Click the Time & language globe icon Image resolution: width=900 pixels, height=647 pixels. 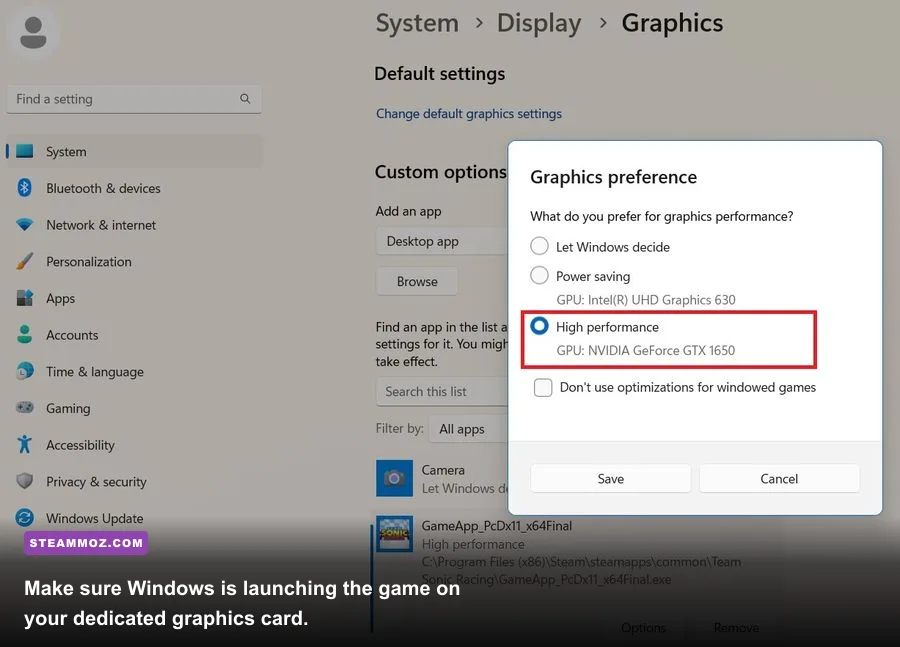click(x=25, y=371)
